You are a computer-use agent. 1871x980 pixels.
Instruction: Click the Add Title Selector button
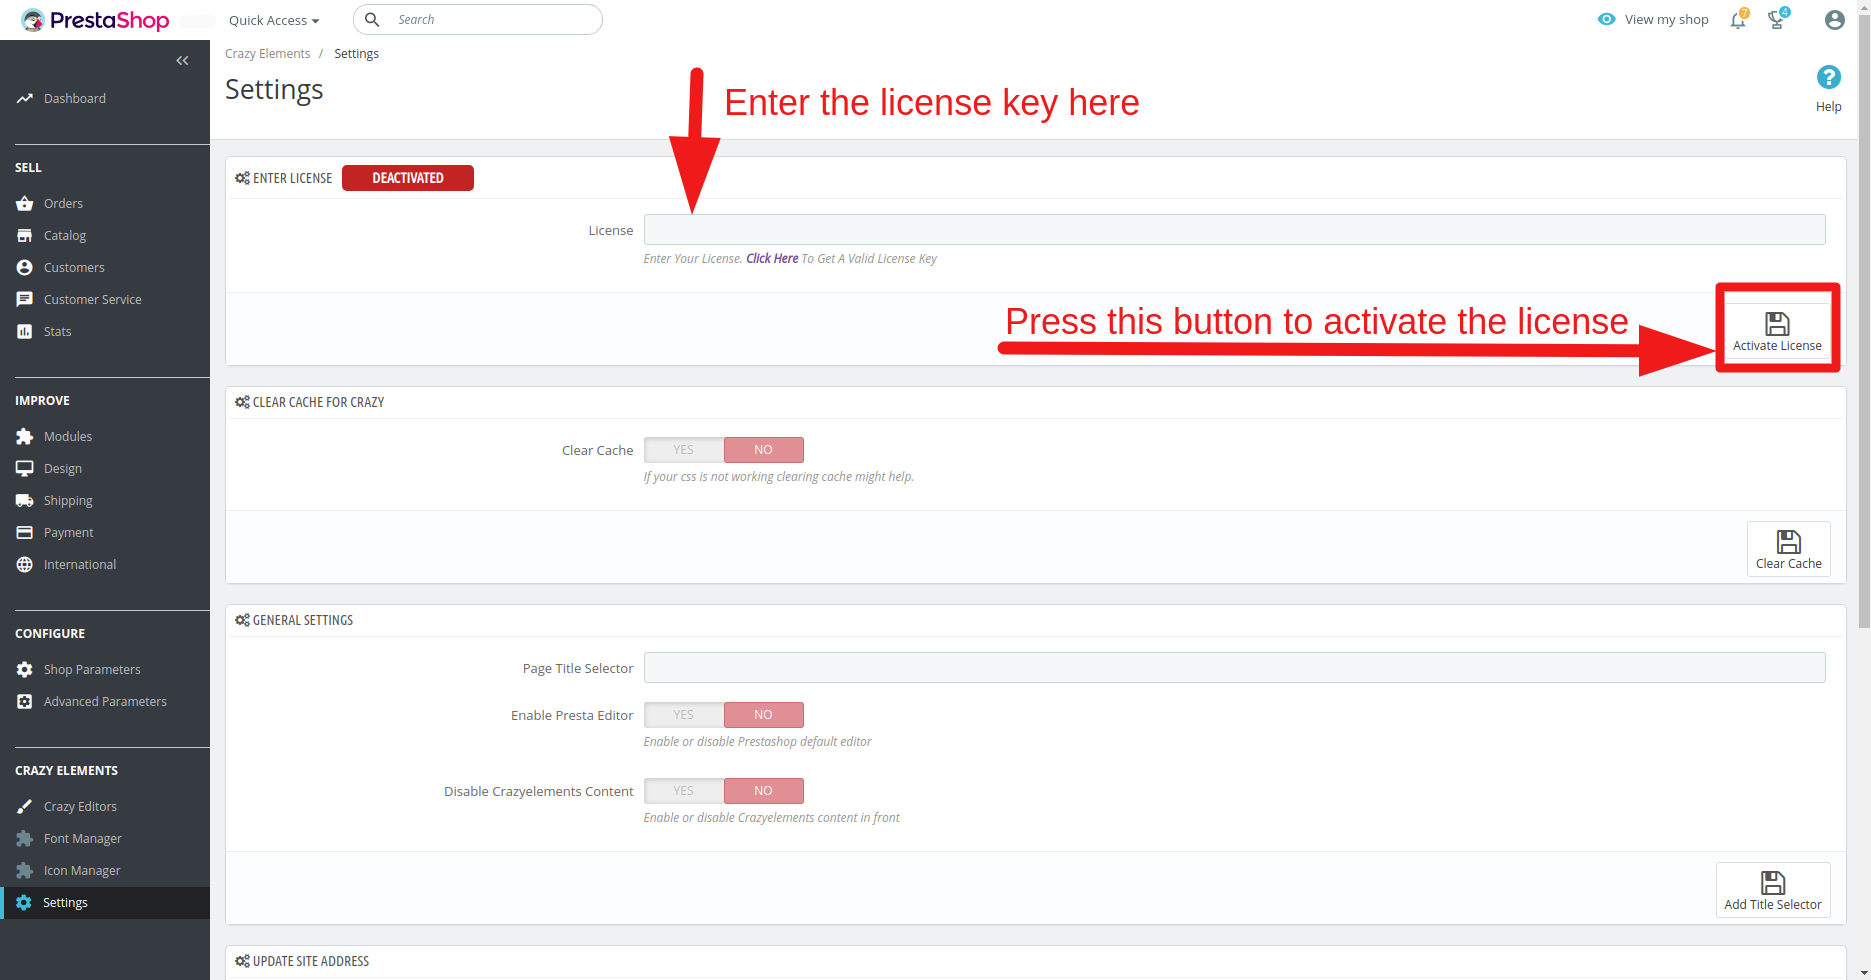tap(1773, 890)
